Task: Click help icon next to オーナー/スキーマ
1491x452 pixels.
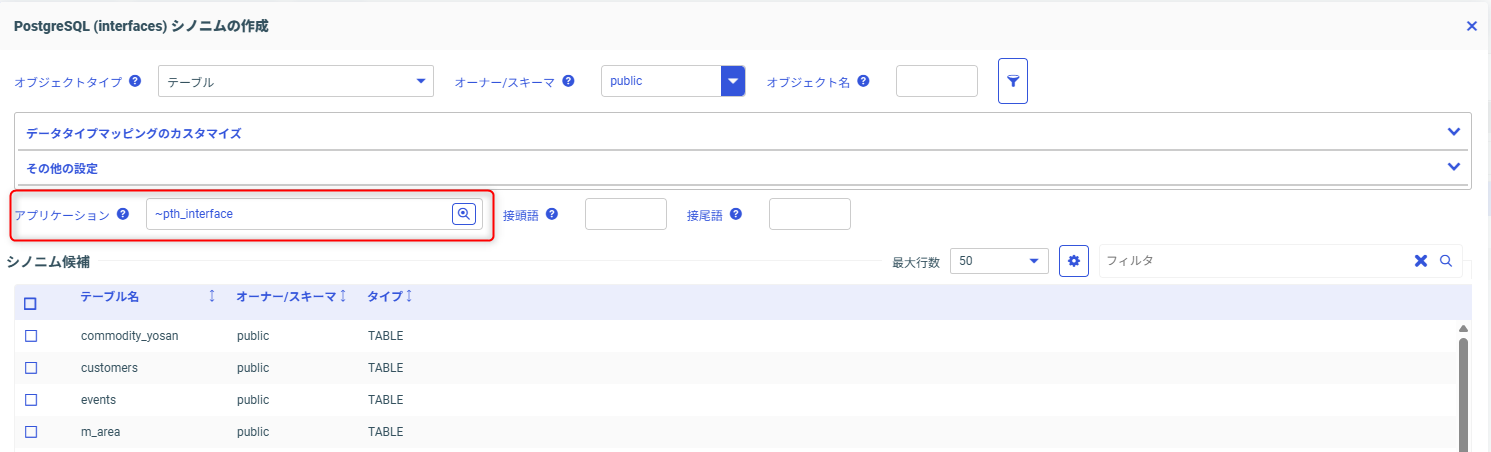Action: coord(568,81)
